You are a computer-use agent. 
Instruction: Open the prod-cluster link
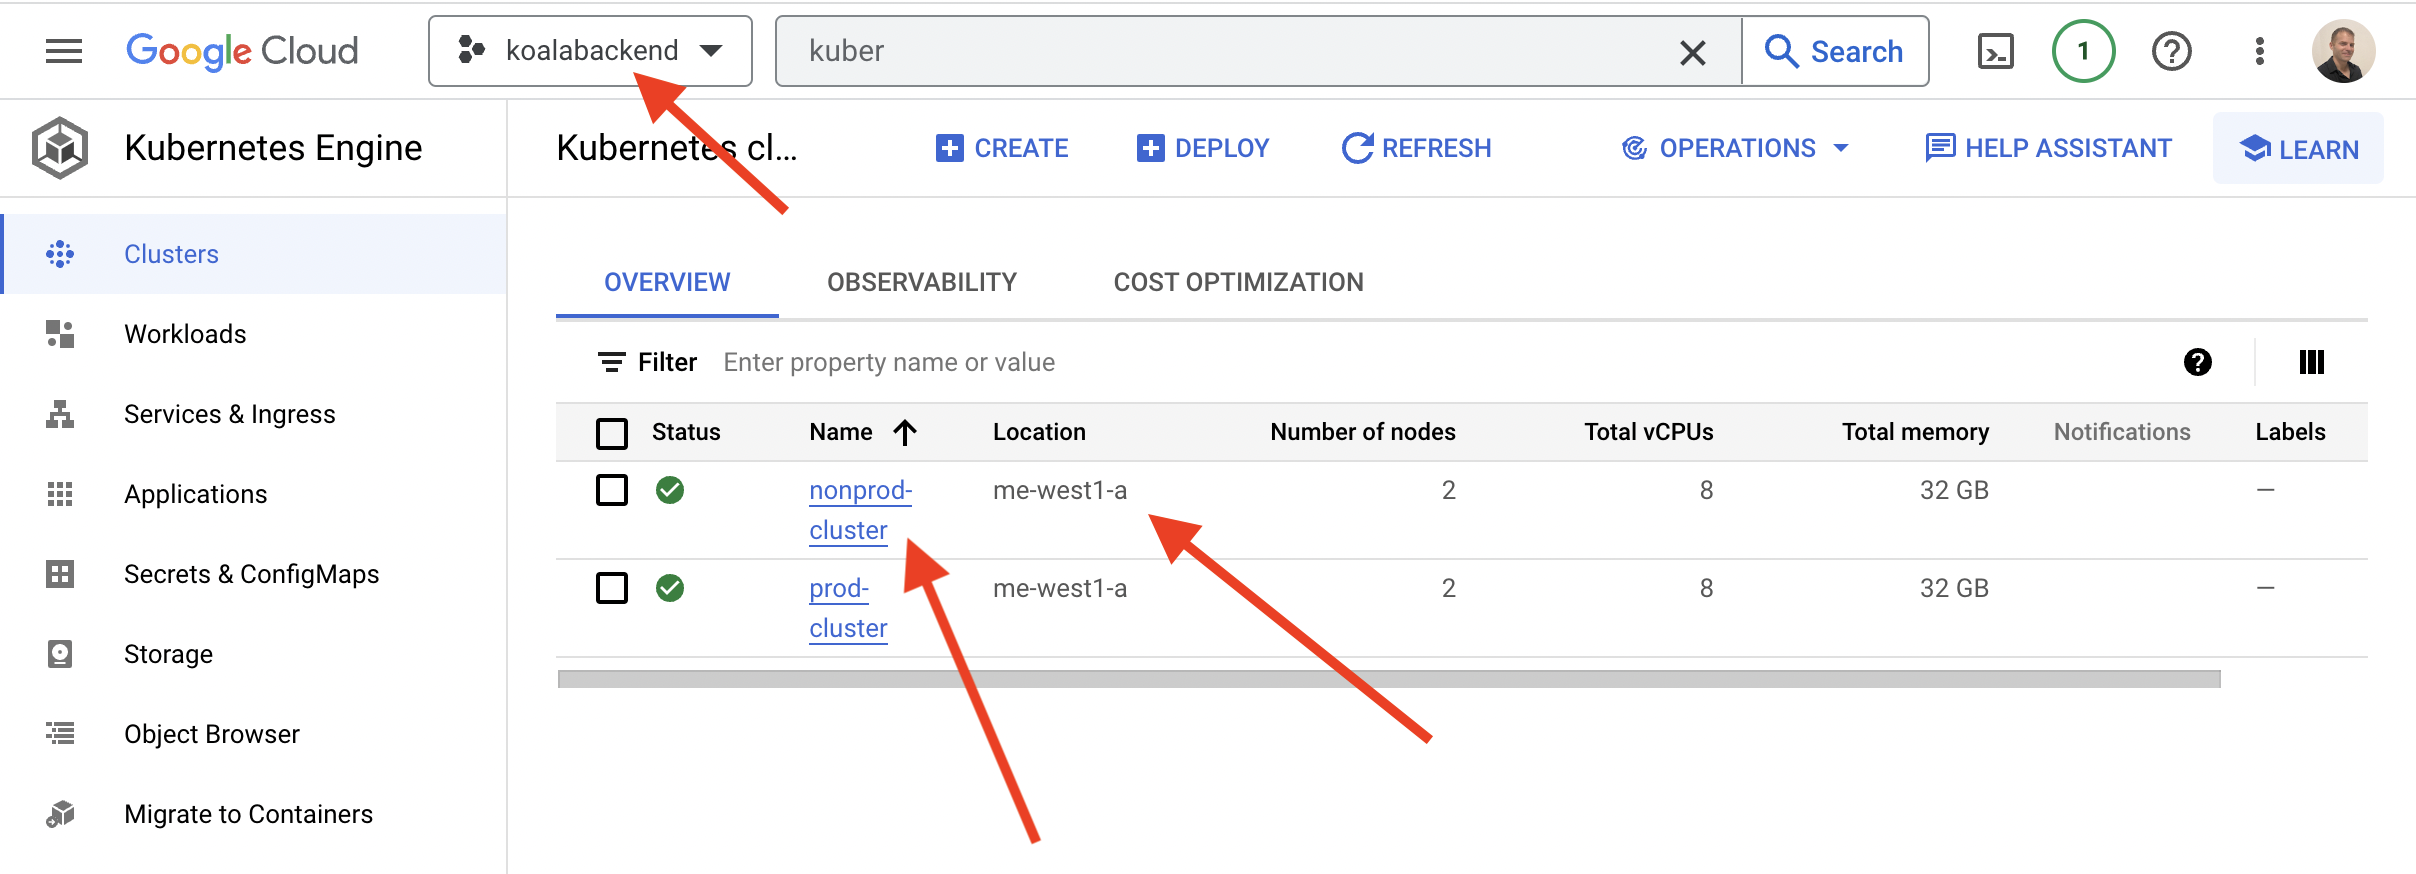(x=848, y=608)
